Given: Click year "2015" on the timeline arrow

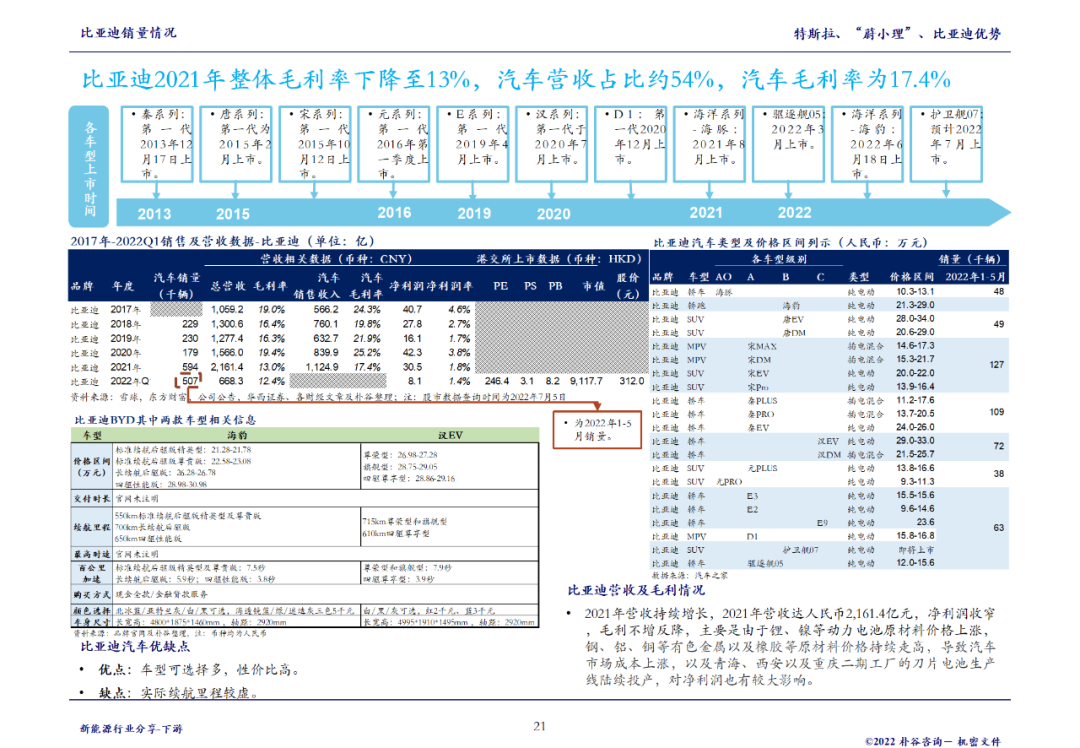Looking at the screenshot, I should click(x=233, y=214).
